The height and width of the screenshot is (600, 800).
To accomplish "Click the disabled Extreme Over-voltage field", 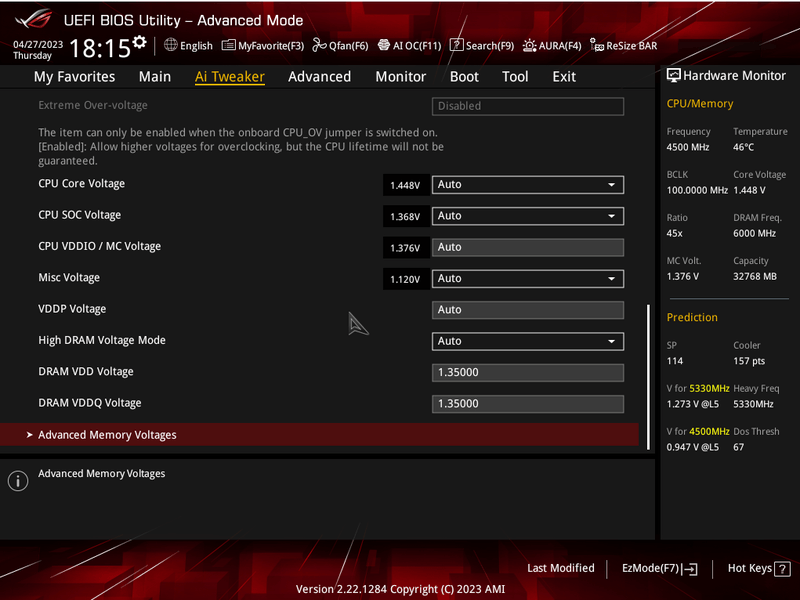I will click(528, 106).
